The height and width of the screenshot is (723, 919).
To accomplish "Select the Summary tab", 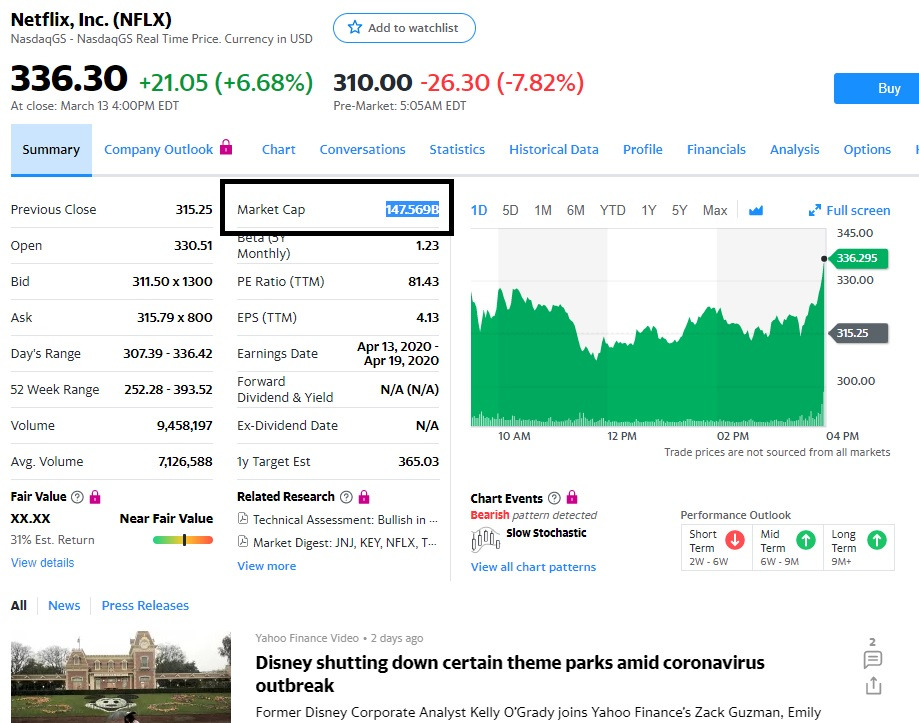I will [x=51, y=149].
